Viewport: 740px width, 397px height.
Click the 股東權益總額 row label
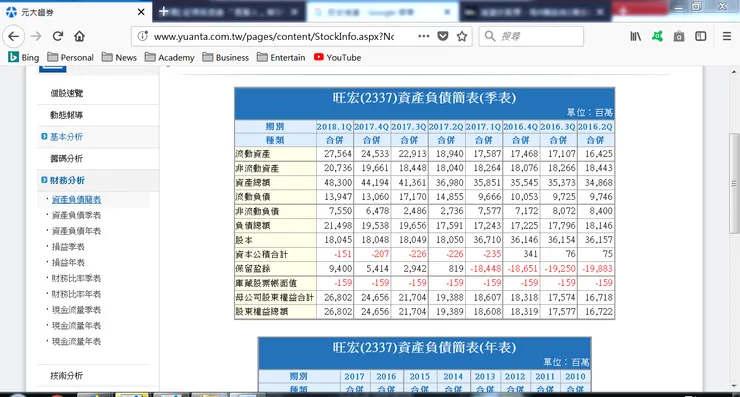click(262, 312)
